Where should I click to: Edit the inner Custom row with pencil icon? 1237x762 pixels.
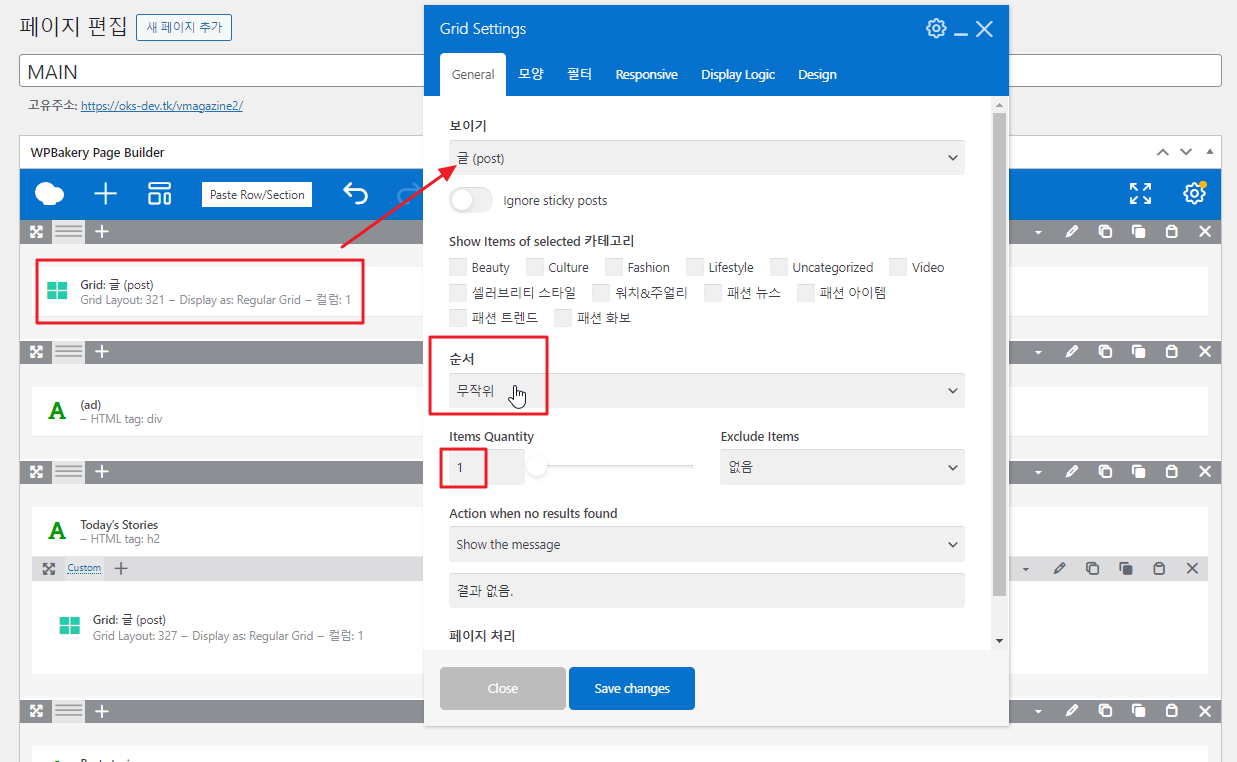click(1059, 568)
